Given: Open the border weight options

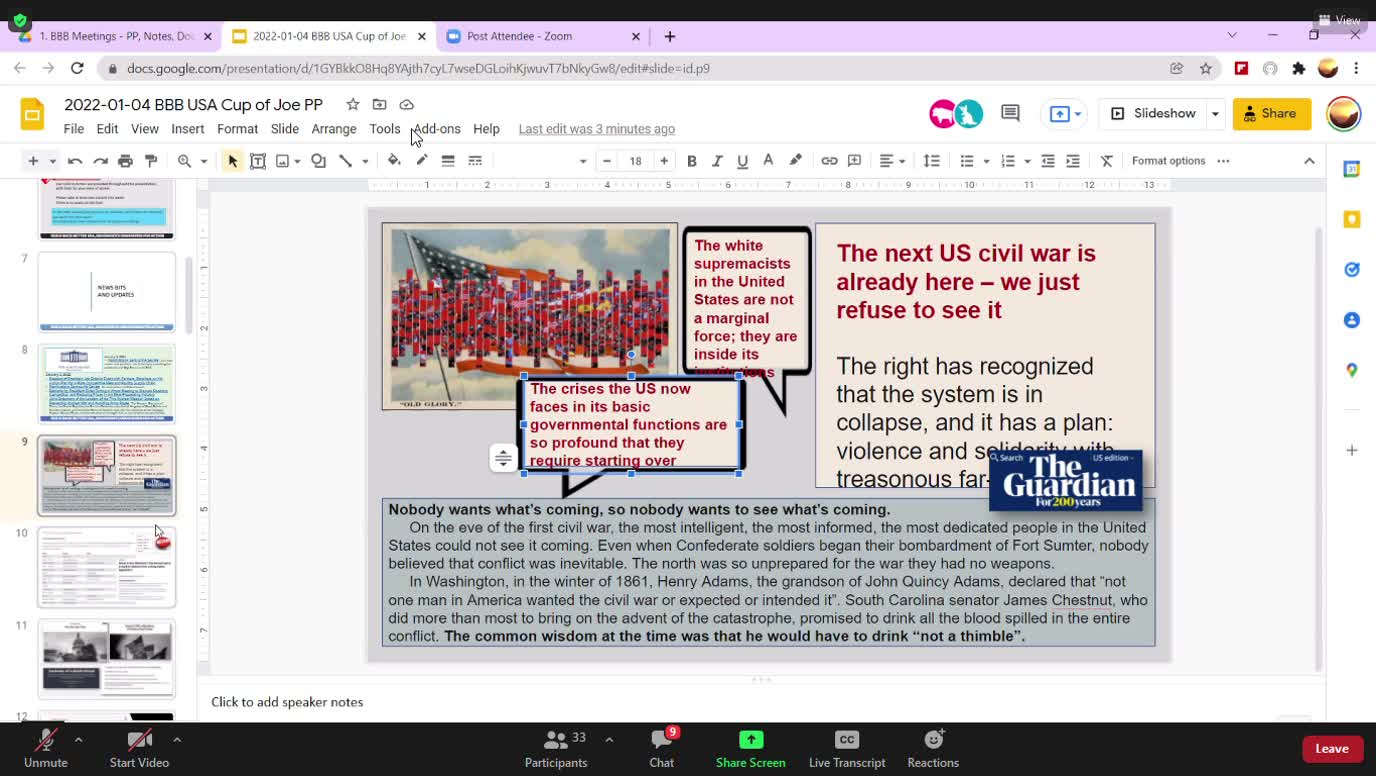Looking at the screenshot, I should pyautogui.click(x=448, y=161).
